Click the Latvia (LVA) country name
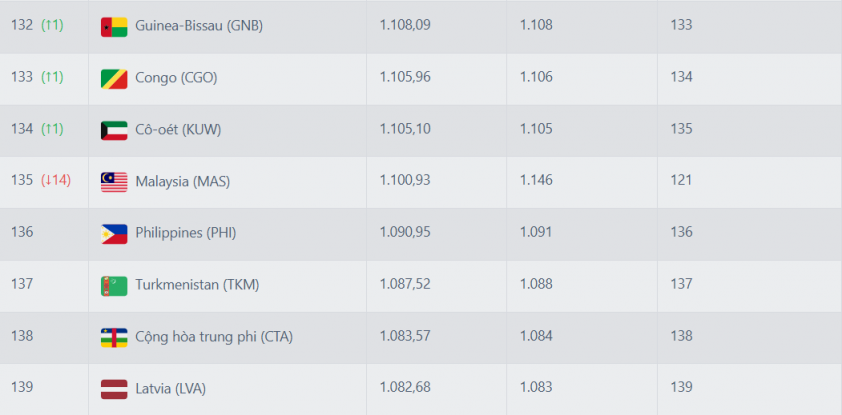842x415 pixels. 171,388
